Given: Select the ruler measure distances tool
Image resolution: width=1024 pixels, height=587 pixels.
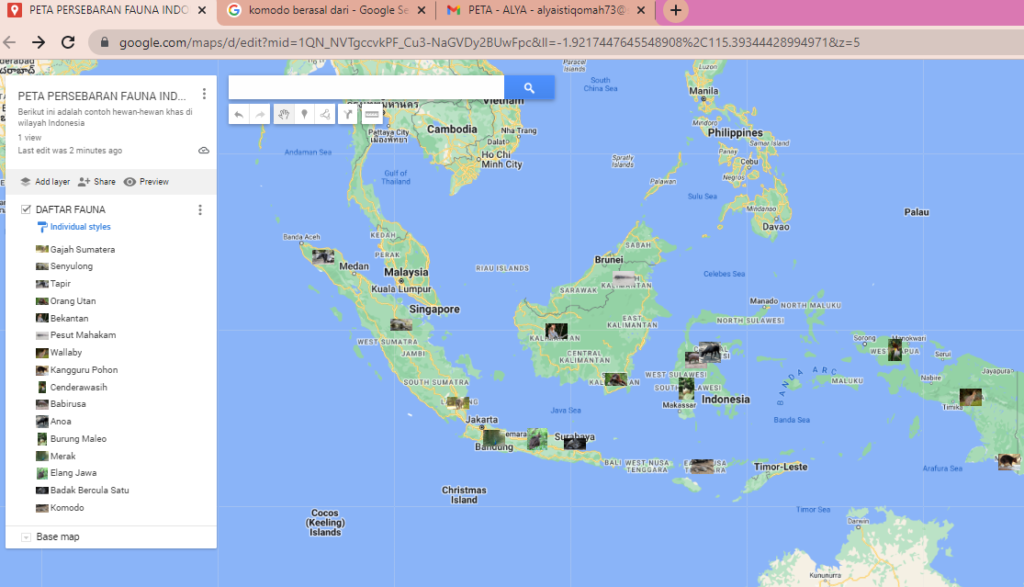Looking at the screenshot, I should (x=371, y=115).
